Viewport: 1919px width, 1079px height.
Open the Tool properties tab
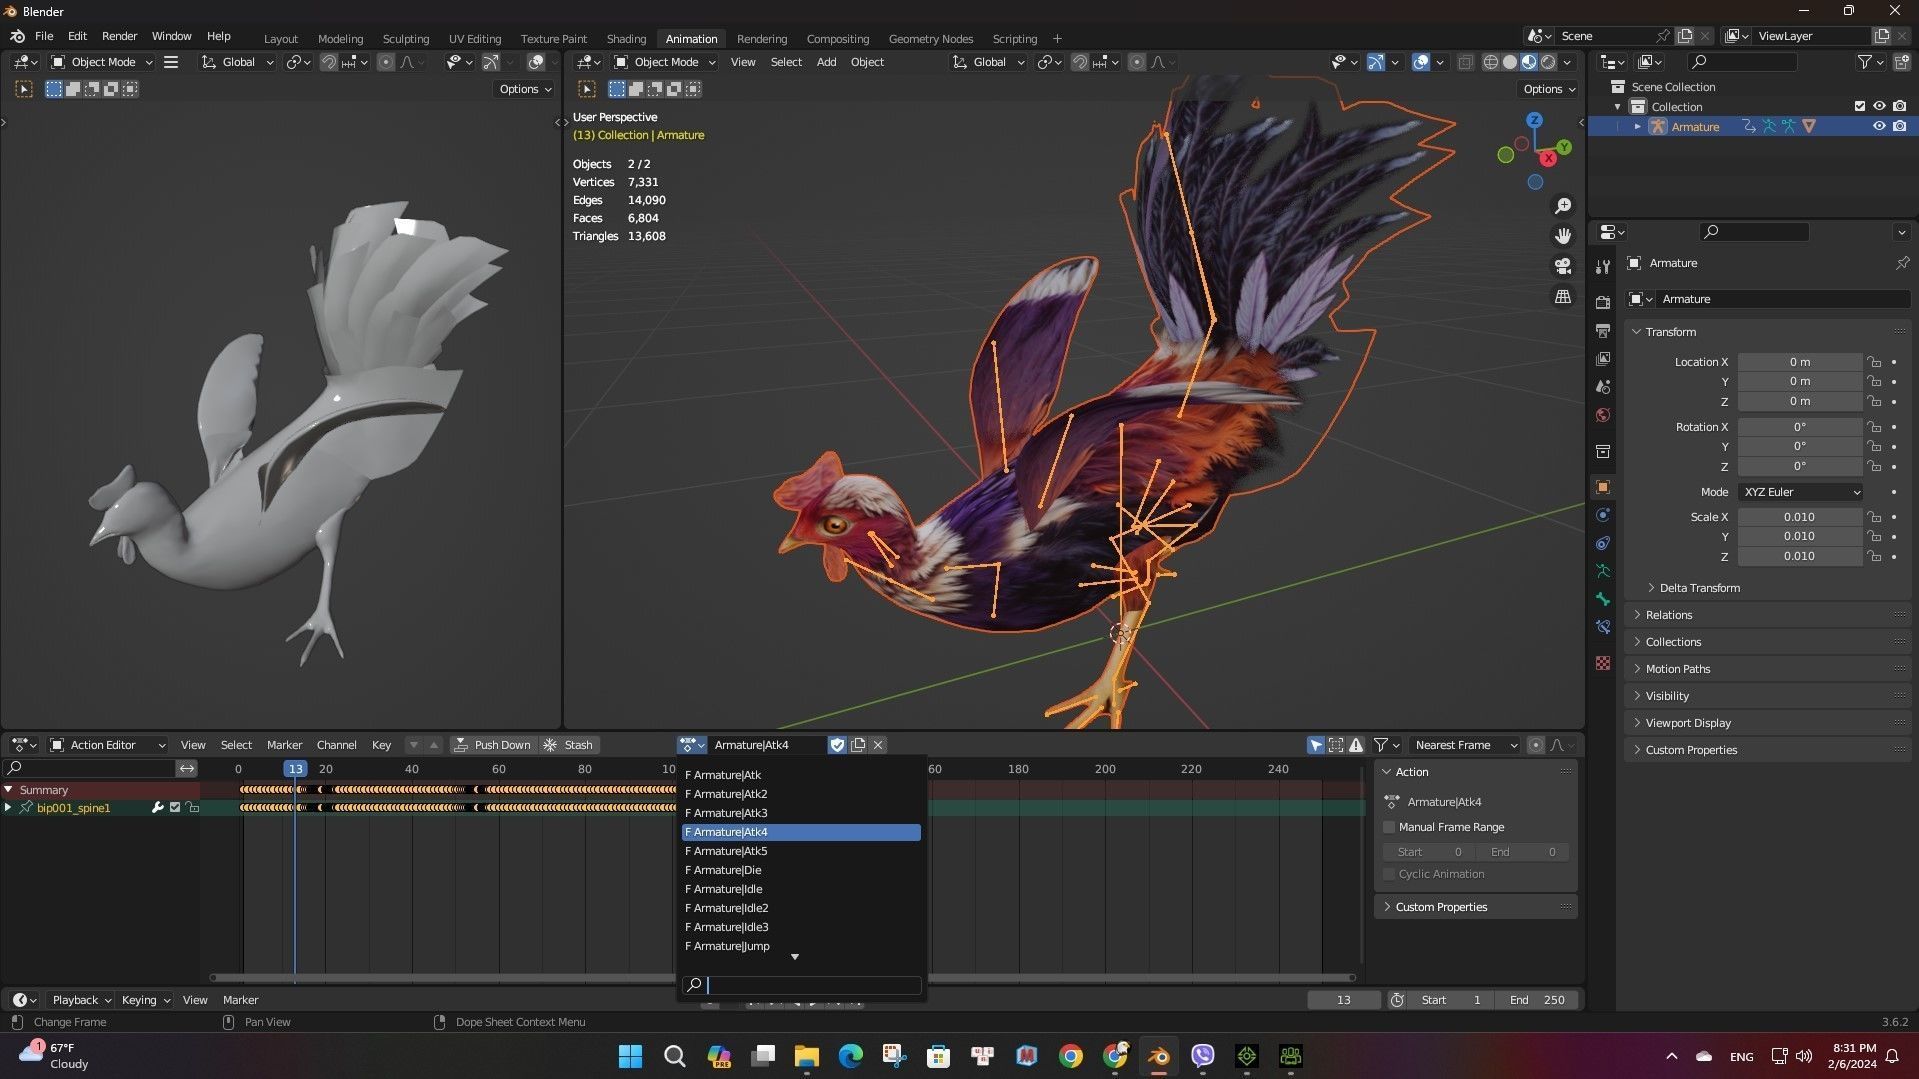pos(1603,266)
